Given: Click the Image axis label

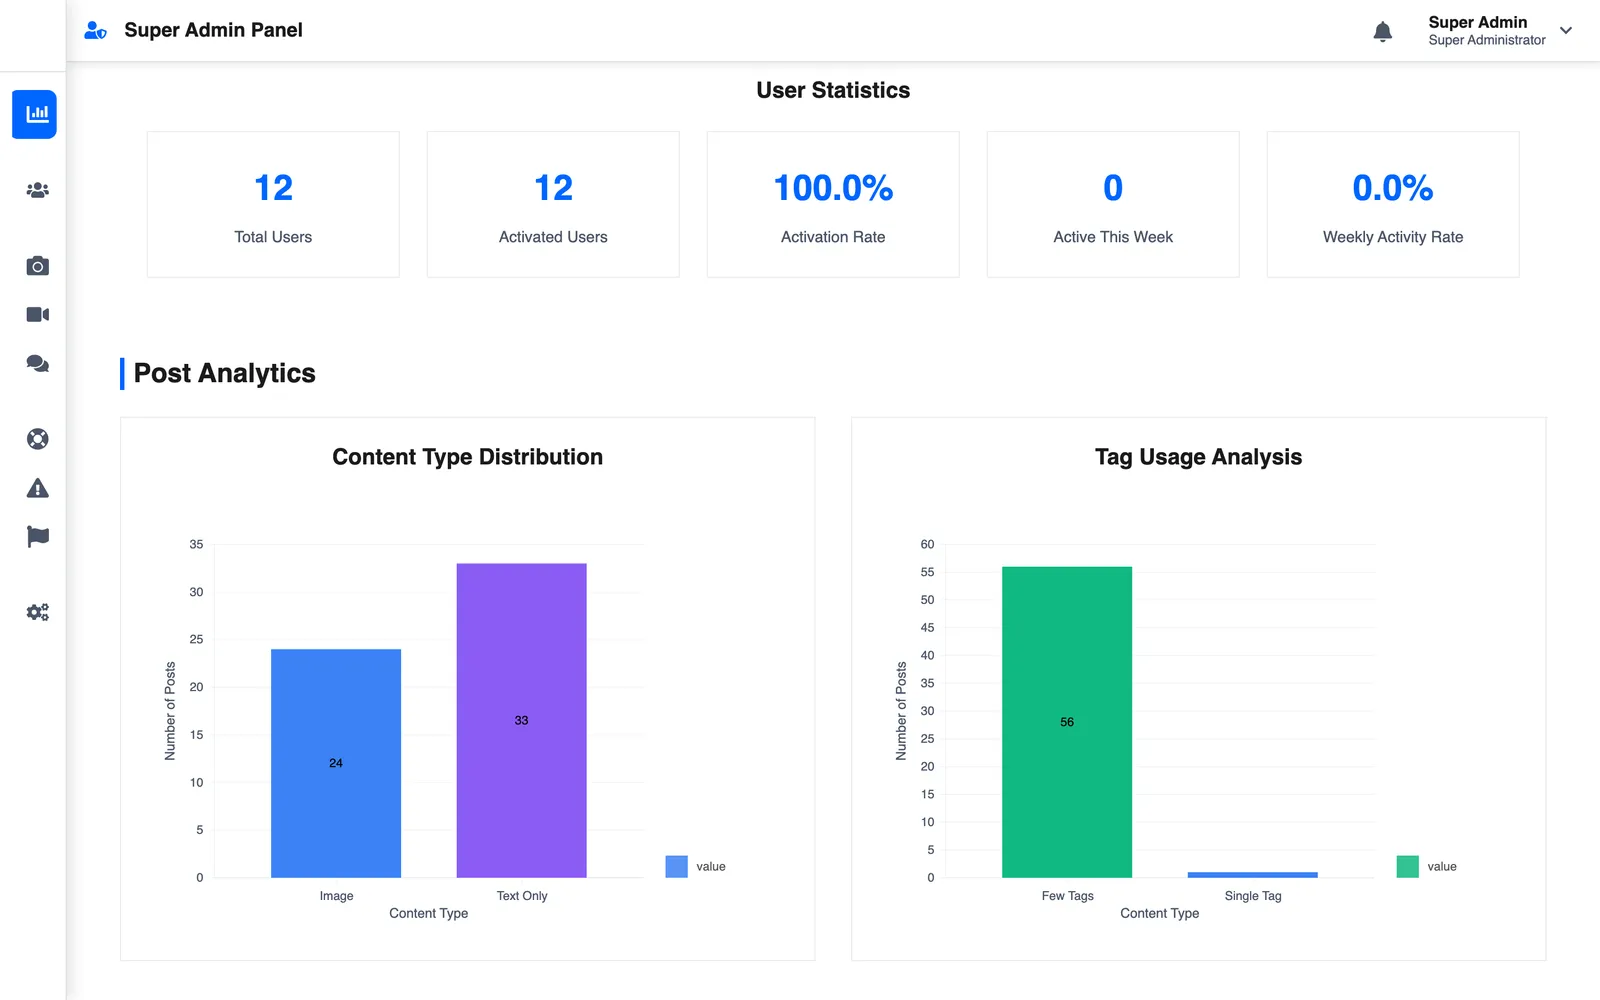Looking at the screenshot, I should coord(336,896).
